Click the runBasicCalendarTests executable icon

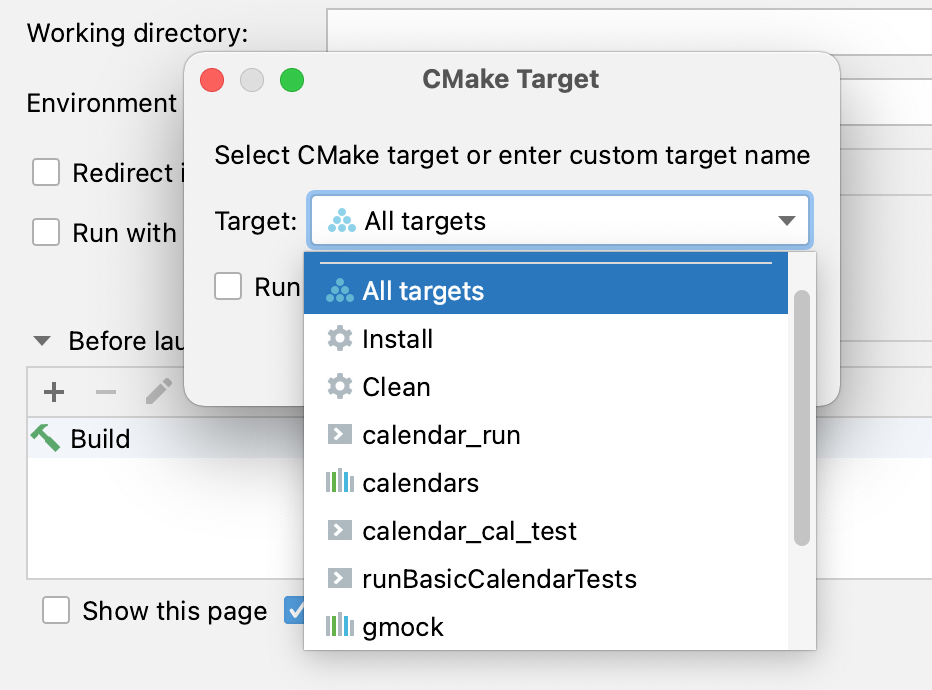pyautogui.click(x=340, y=578)
